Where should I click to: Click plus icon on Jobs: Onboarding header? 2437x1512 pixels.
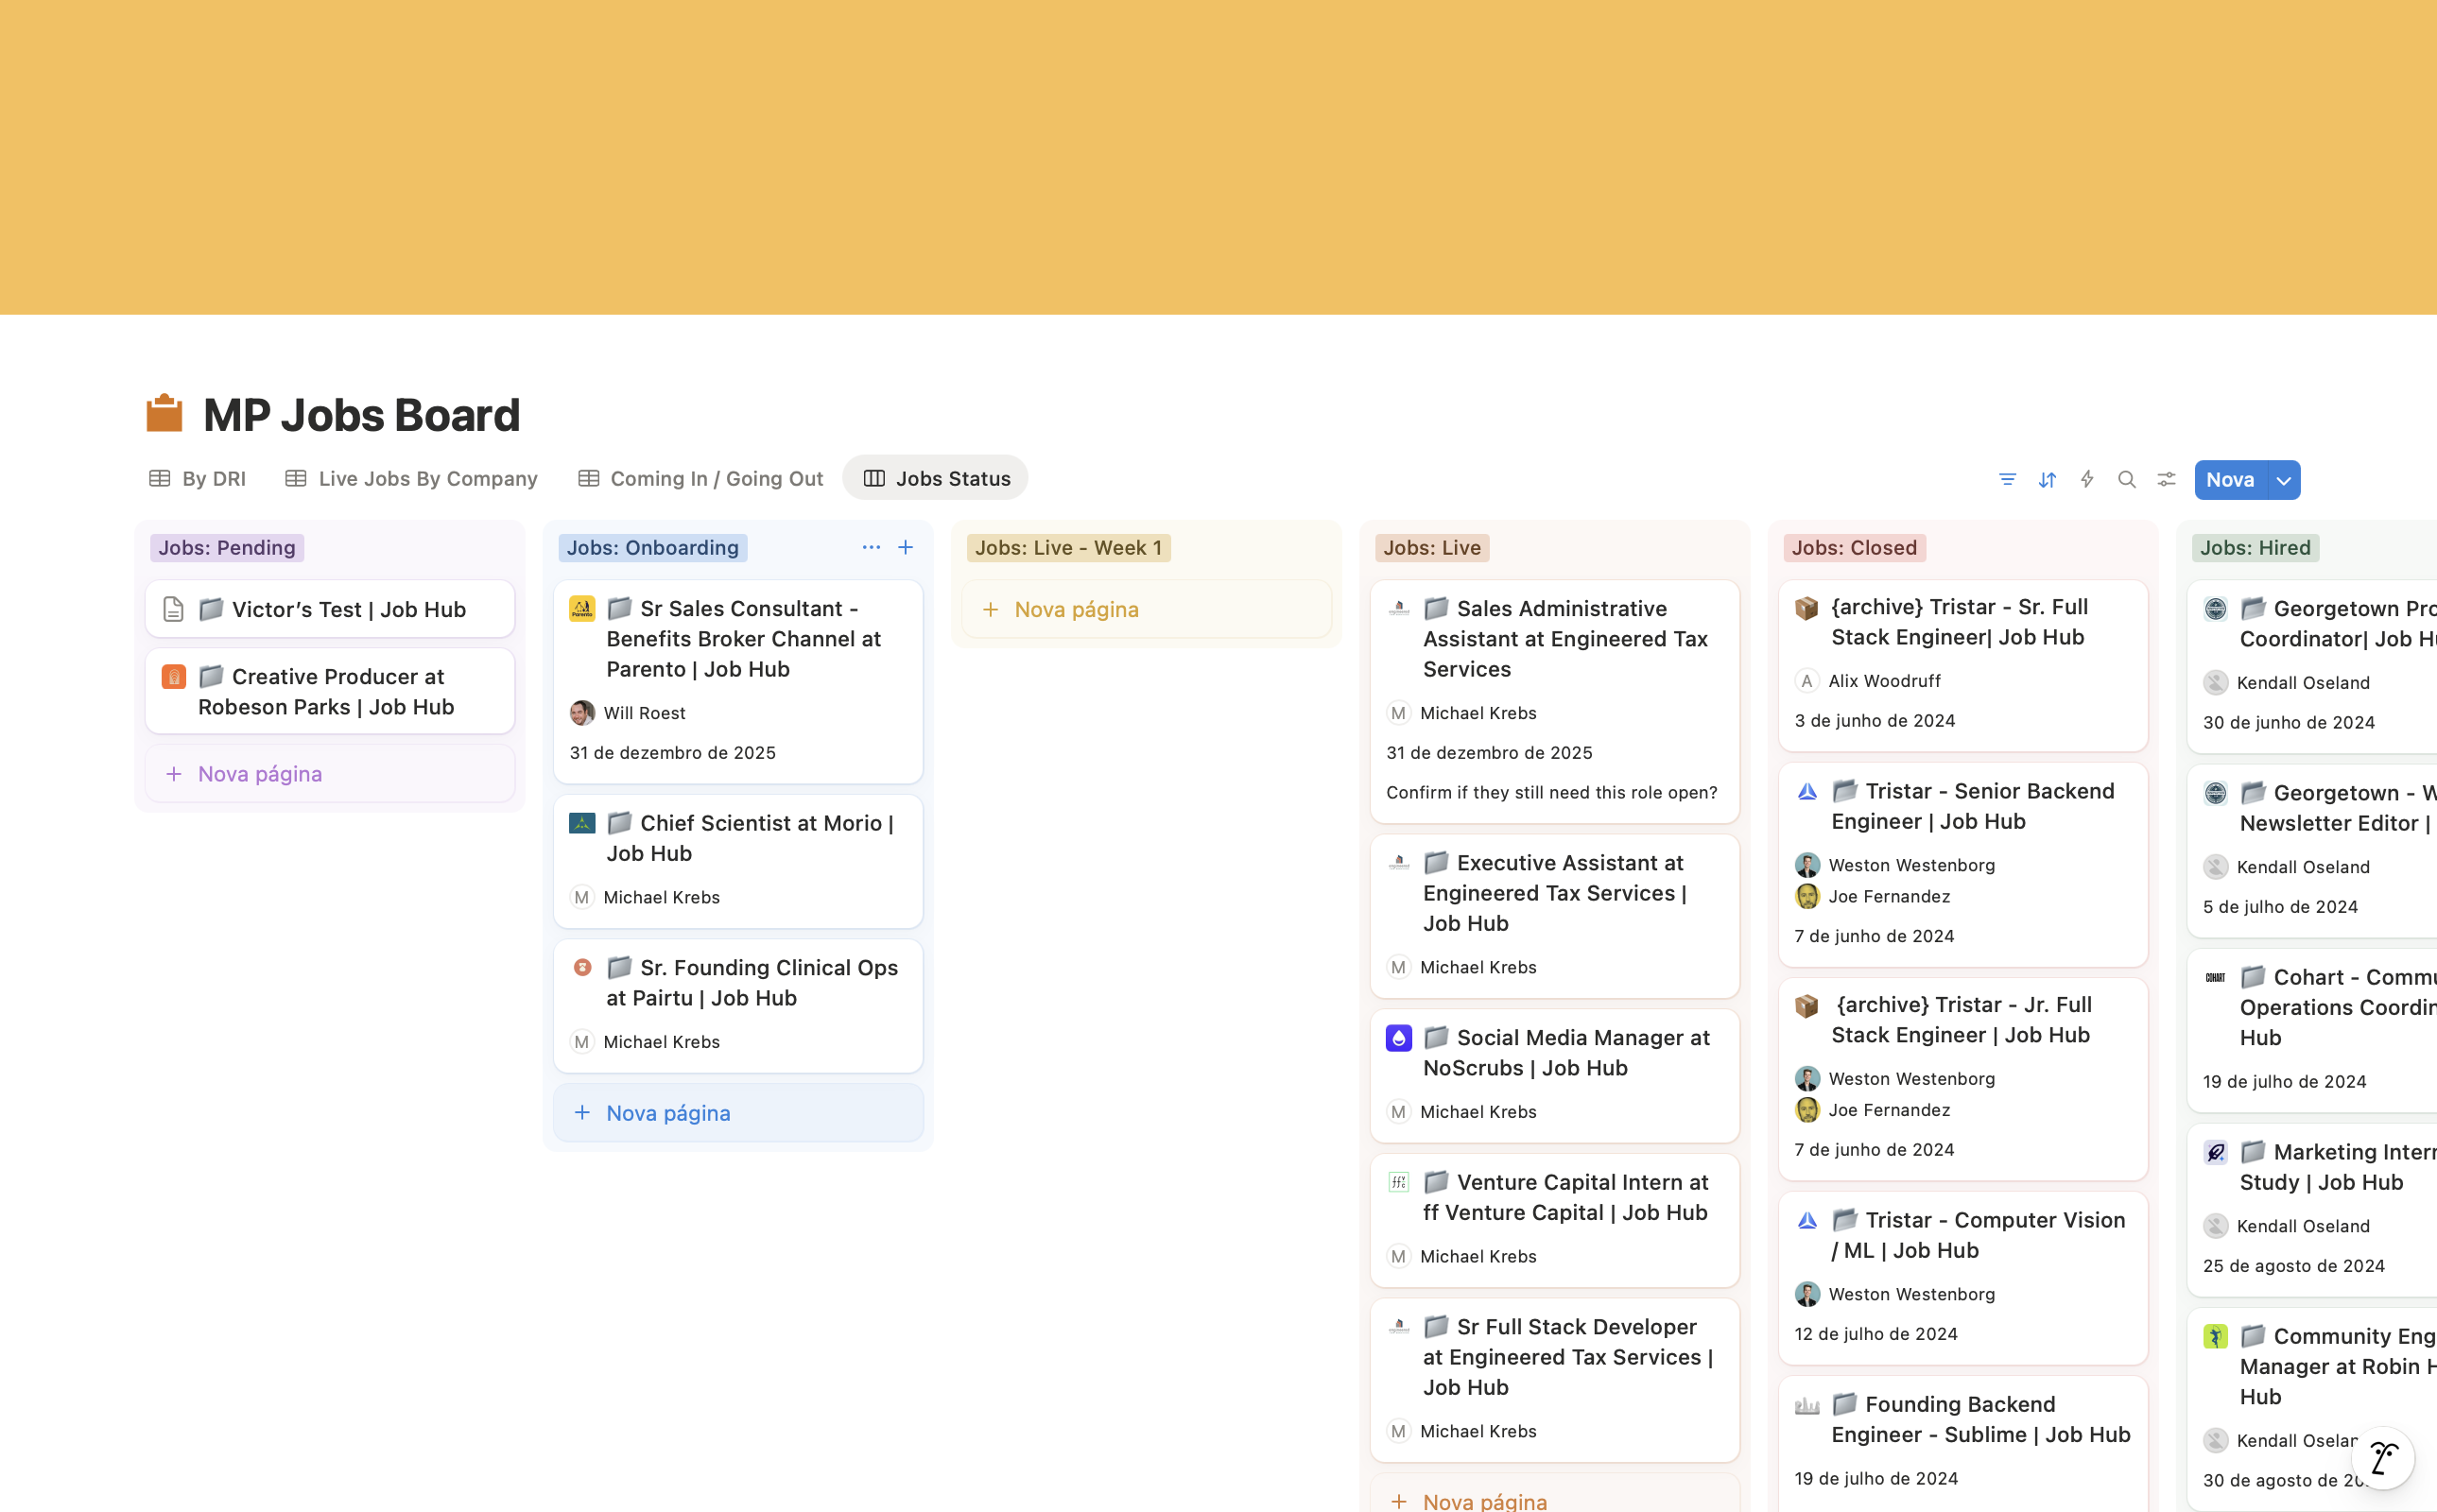tap(905, 547)
